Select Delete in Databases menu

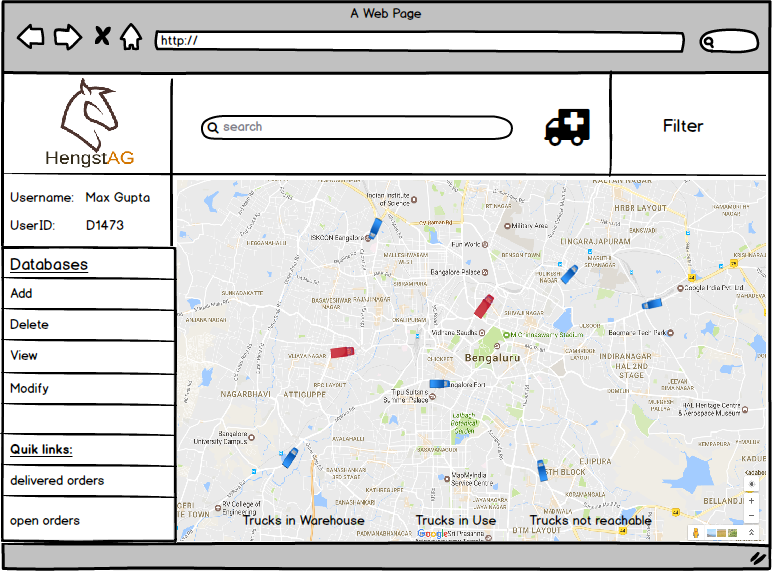pos(89,325)
